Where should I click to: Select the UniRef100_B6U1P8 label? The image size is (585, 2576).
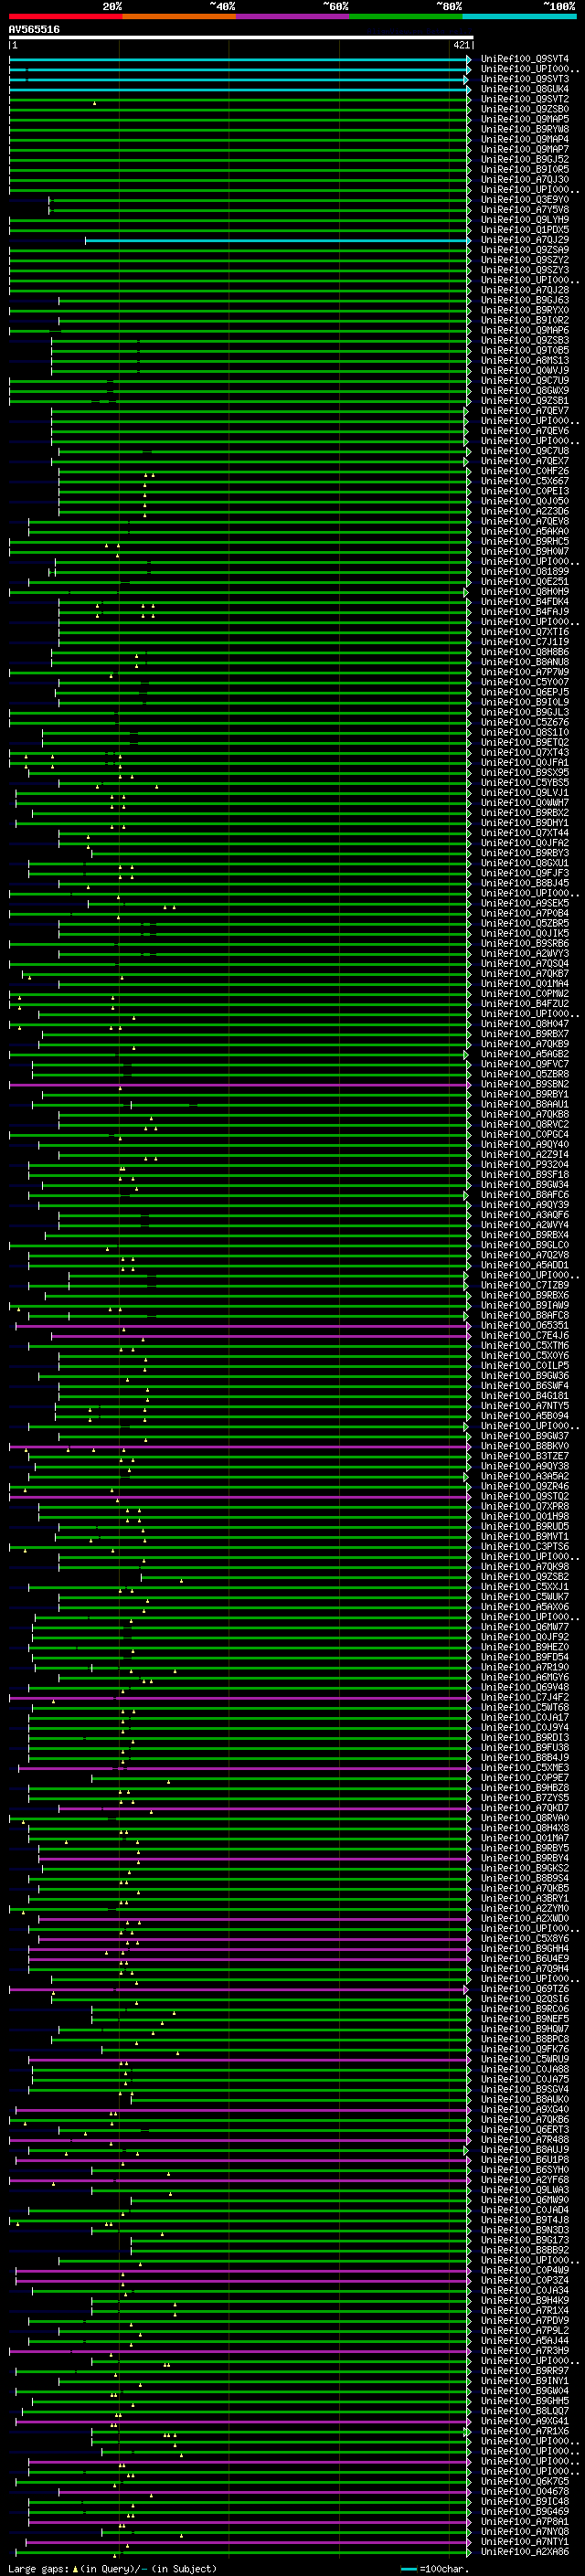[x=524, y=2159]
